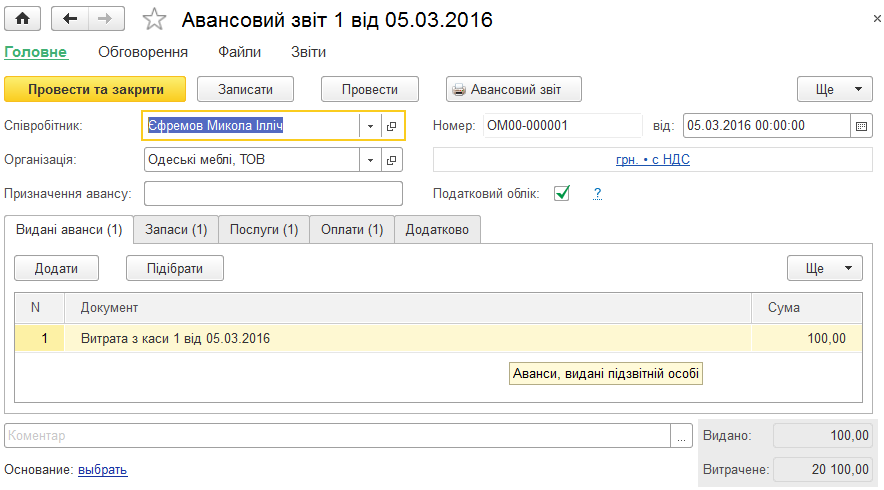Open calendar picker for document date
The image size is (884, 490).
coord(861,126)
